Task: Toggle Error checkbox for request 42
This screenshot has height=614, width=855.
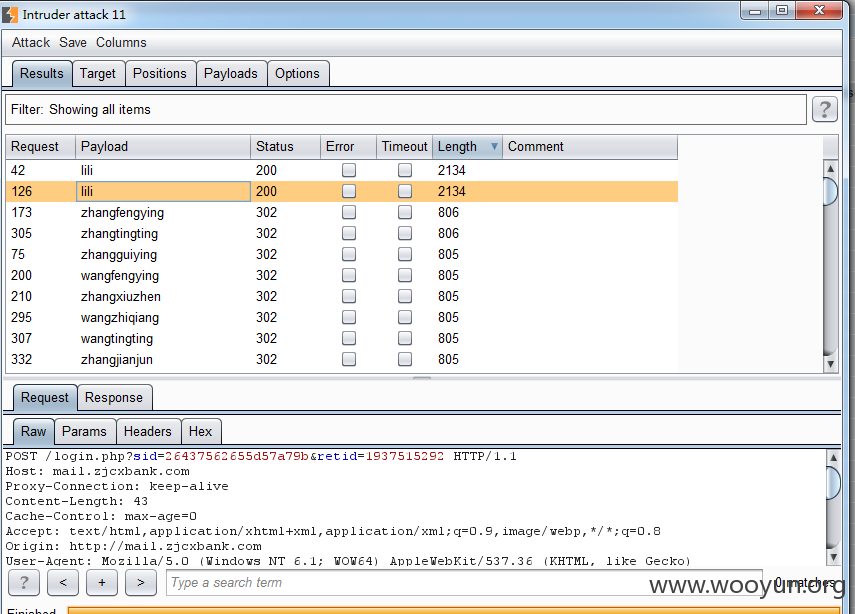Action: (349, 170)
